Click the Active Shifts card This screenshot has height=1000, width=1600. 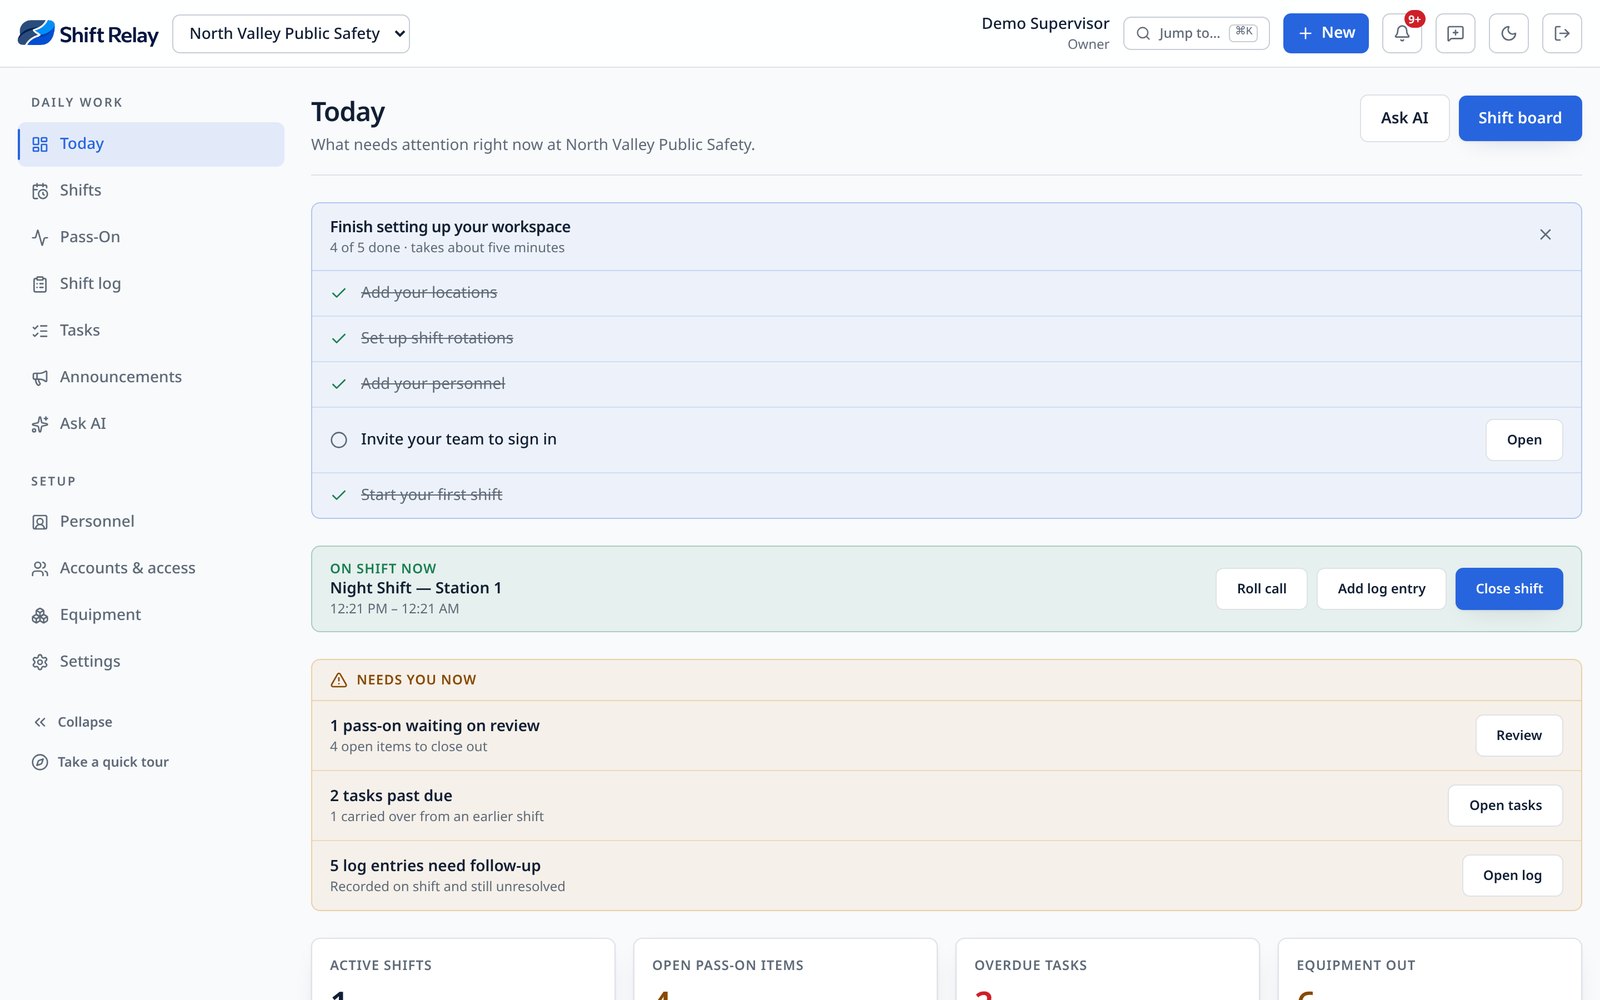463,969
